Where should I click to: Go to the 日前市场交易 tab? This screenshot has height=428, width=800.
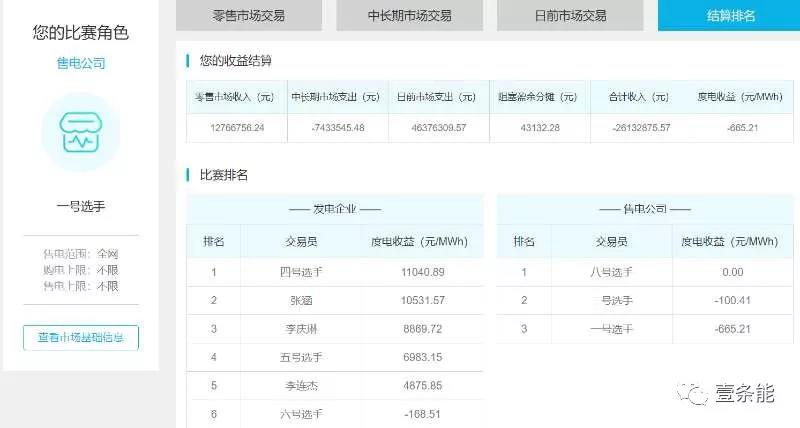pos(568,16)
